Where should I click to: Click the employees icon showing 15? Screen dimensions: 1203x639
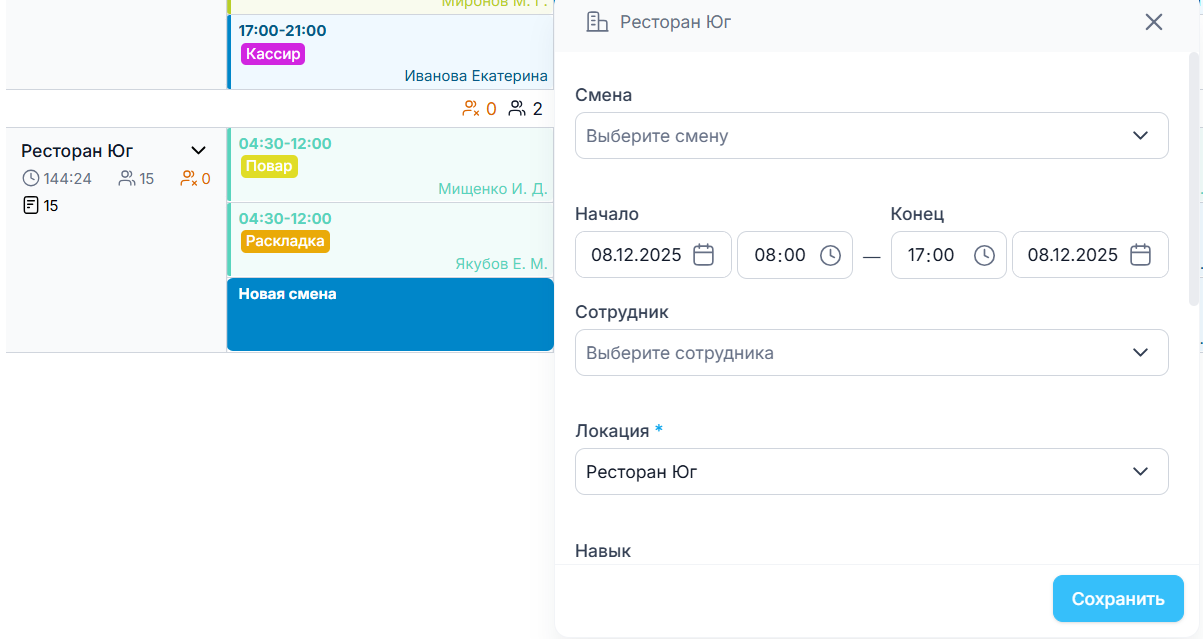click(x=127, y=179)
